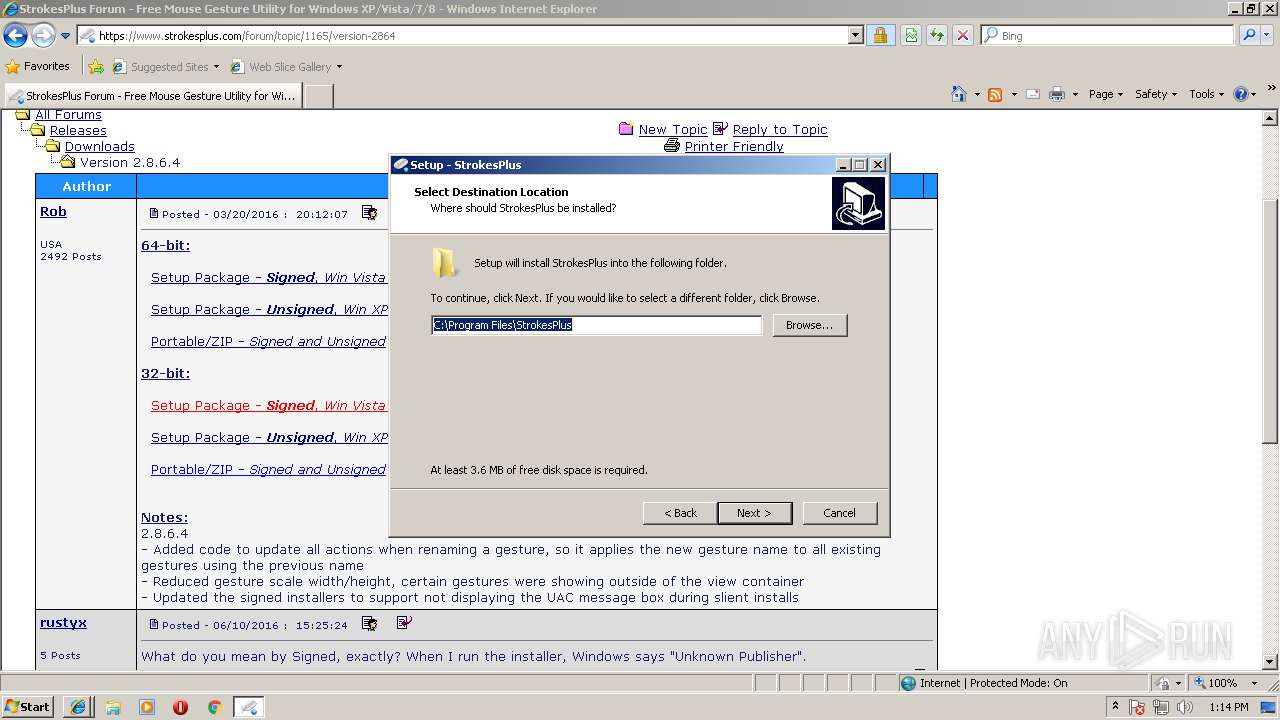Click the Printer Friendly printer icon

pos(672,146)
